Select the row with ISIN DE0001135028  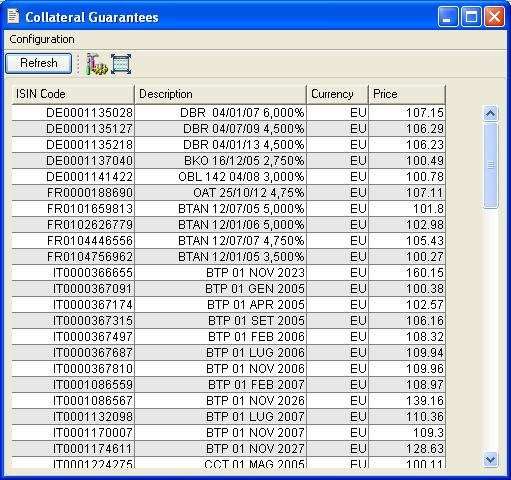click(x=229, y=113)
